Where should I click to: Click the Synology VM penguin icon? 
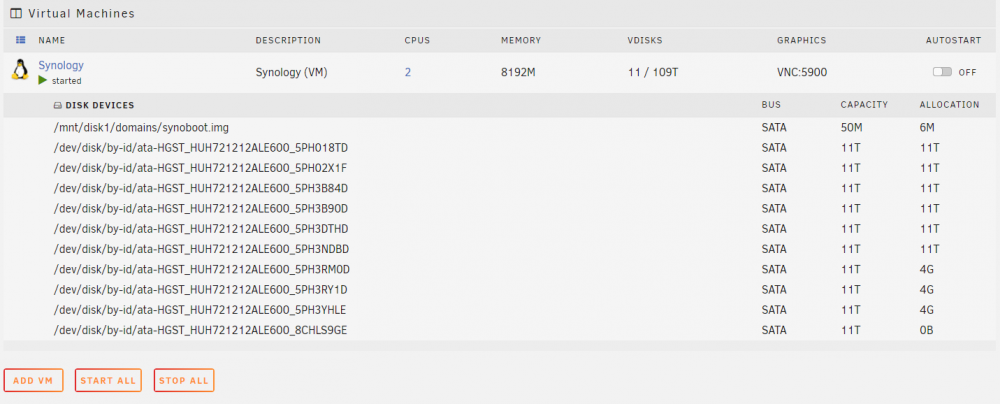pyautogui.click(x=20, y=70)
